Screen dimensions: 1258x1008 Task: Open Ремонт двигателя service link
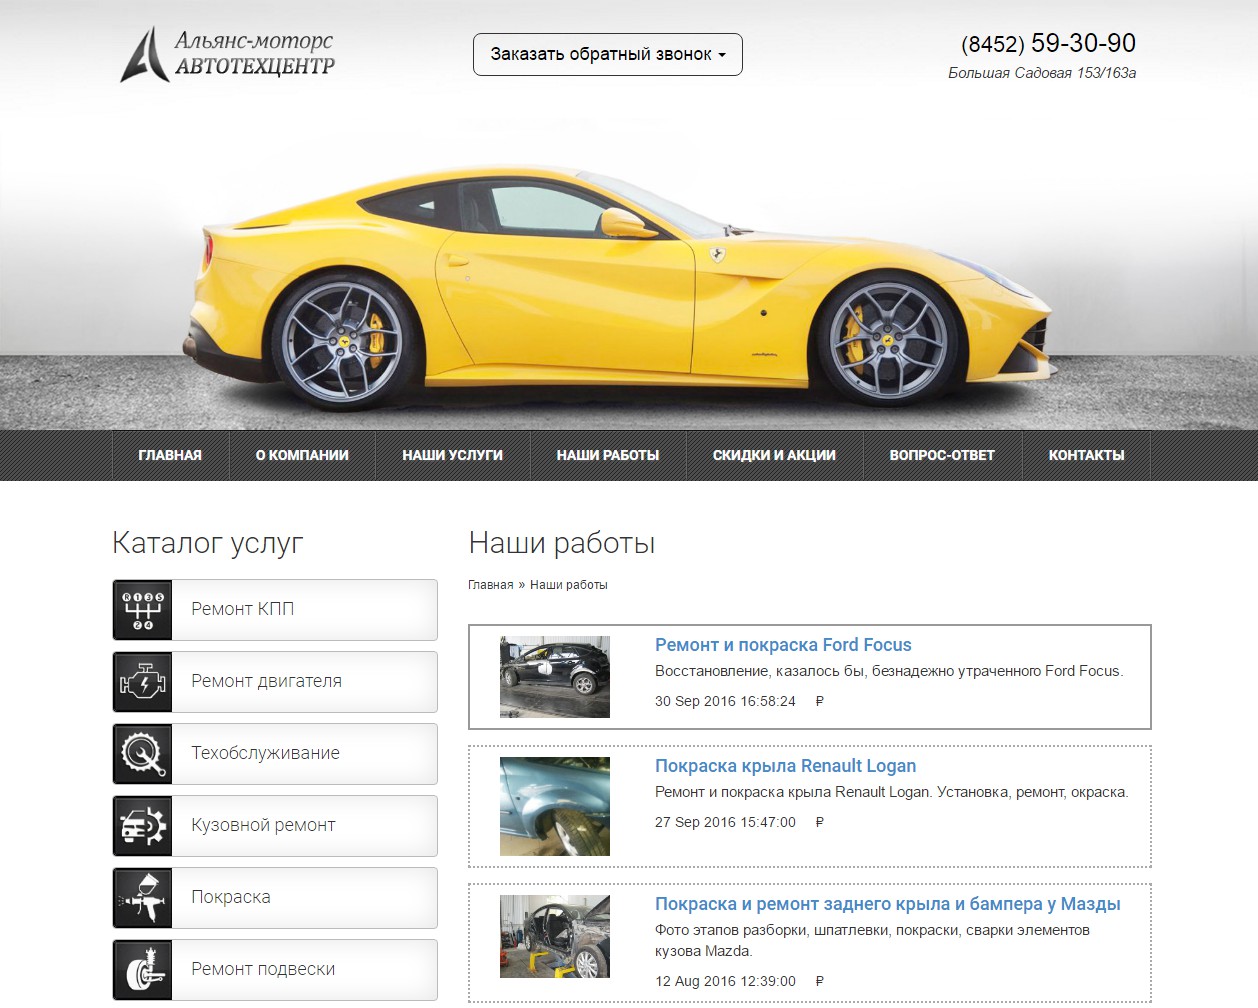click(x=275, y=682)
